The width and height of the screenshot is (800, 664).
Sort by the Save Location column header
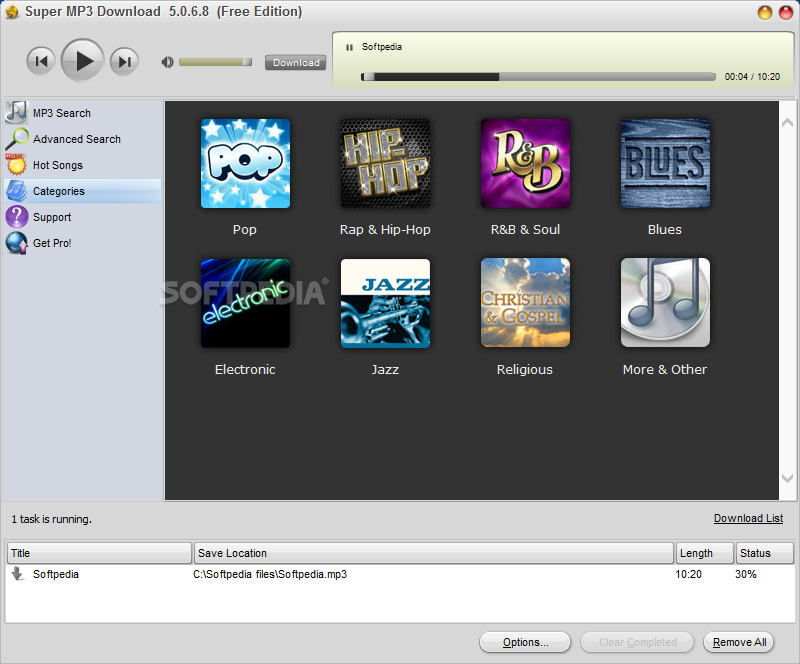[434, 553]
